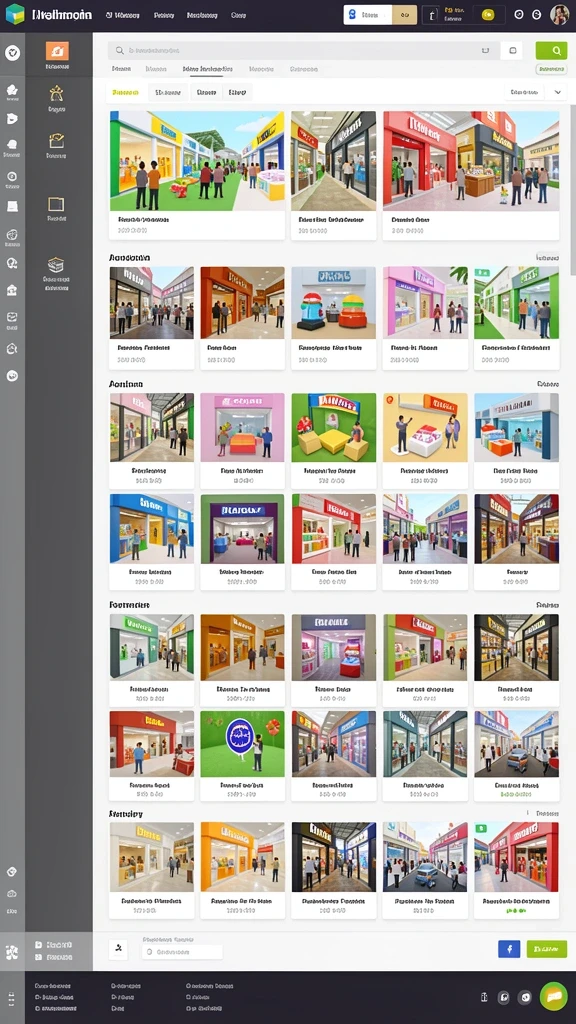Click the checkmark circle icon atop the left rail
This screenshot has width=576, height=1024.
(12, 53)
